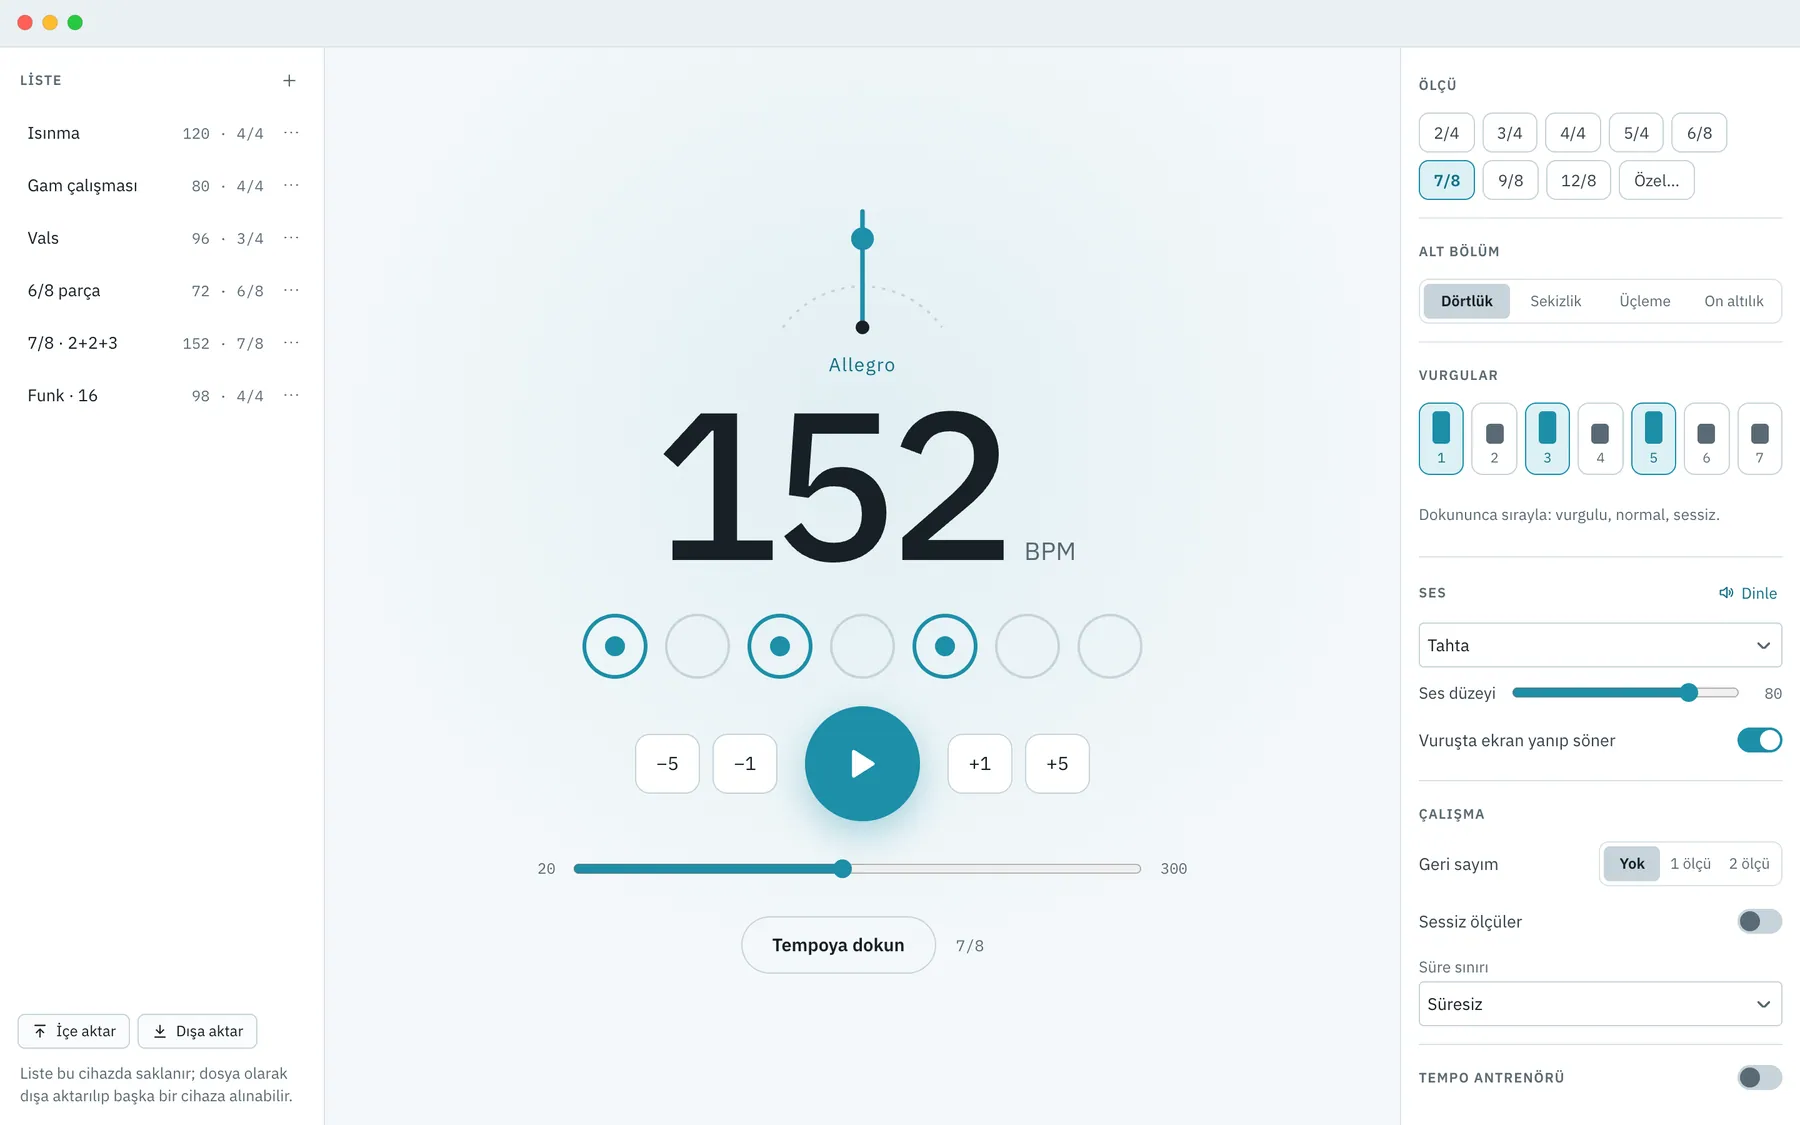
Task: Add a new preset with the plus icon
Action: [289, 80]
